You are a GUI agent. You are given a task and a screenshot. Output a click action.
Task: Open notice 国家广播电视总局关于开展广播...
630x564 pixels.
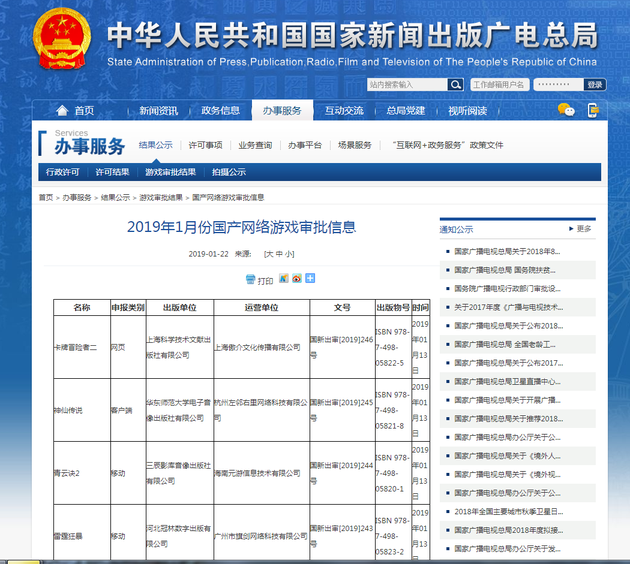point(507,400)
